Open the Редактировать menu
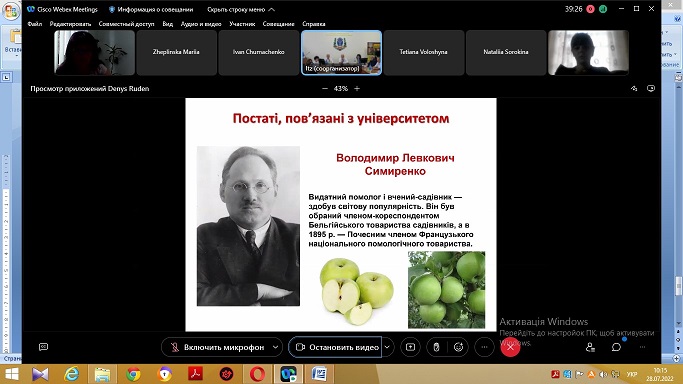 click(x=70, y=24)
